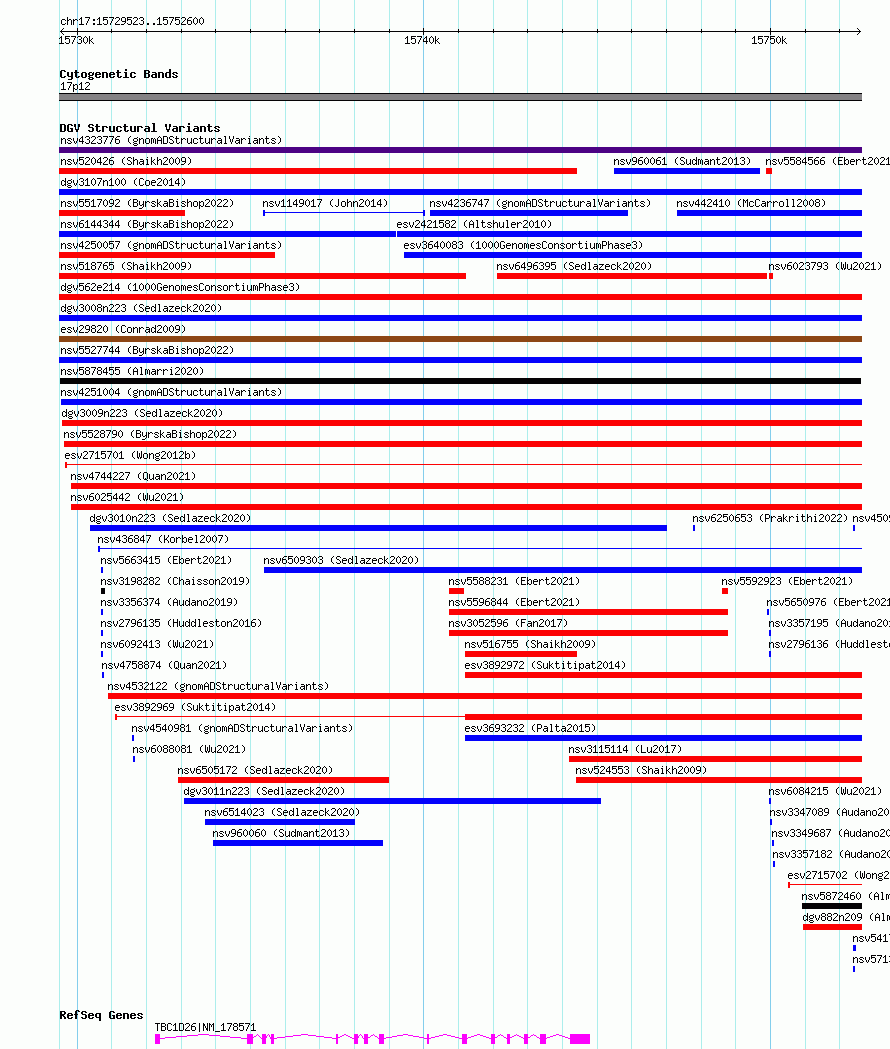Screen dimensions: 890x1049
Task: Open nsv518765 (Shaikh2009) variant
Action: click(x=126, y=266)
